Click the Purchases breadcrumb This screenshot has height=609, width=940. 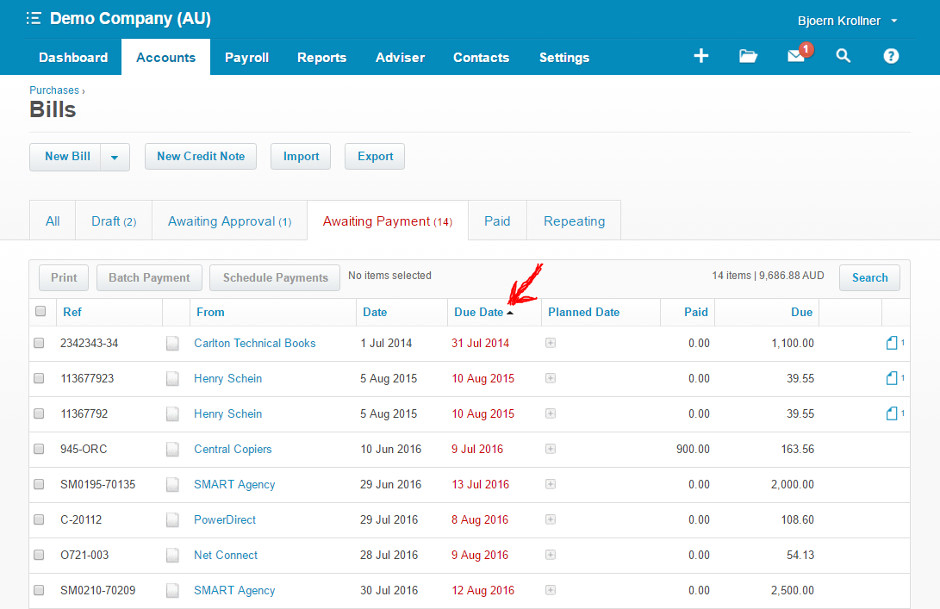point(53,89)
